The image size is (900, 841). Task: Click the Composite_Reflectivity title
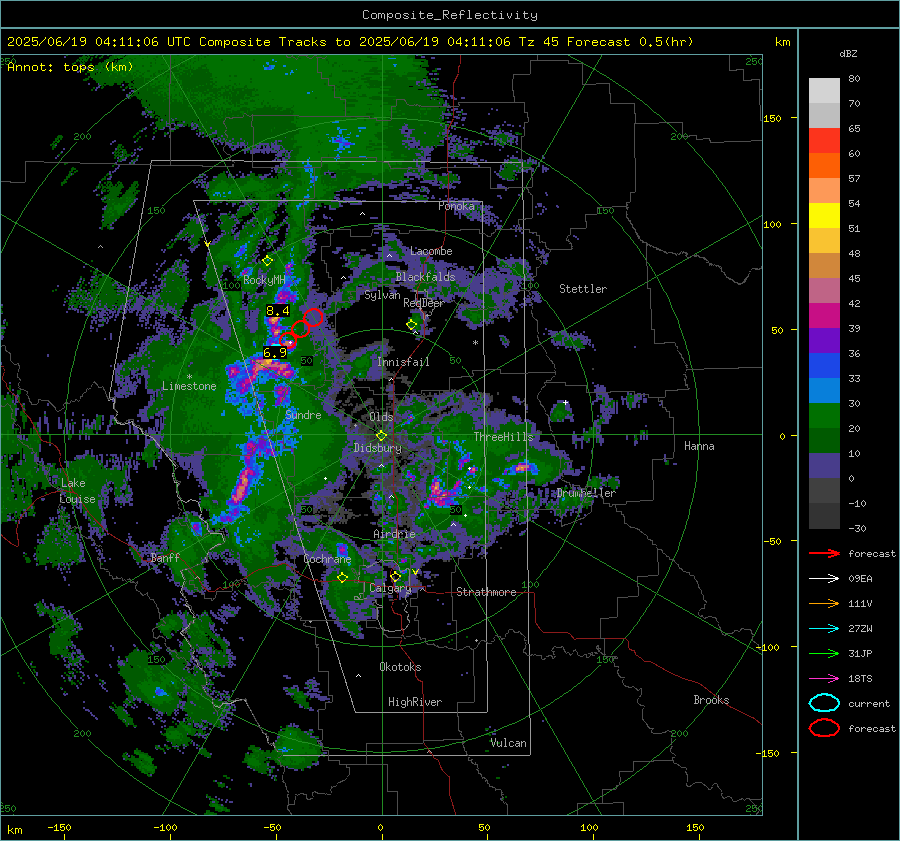point(449,15)
